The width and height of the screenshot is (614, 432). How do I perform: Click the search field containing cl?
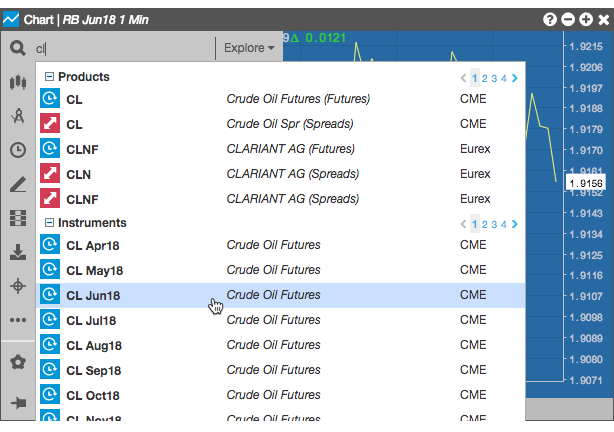coord(125,49)
